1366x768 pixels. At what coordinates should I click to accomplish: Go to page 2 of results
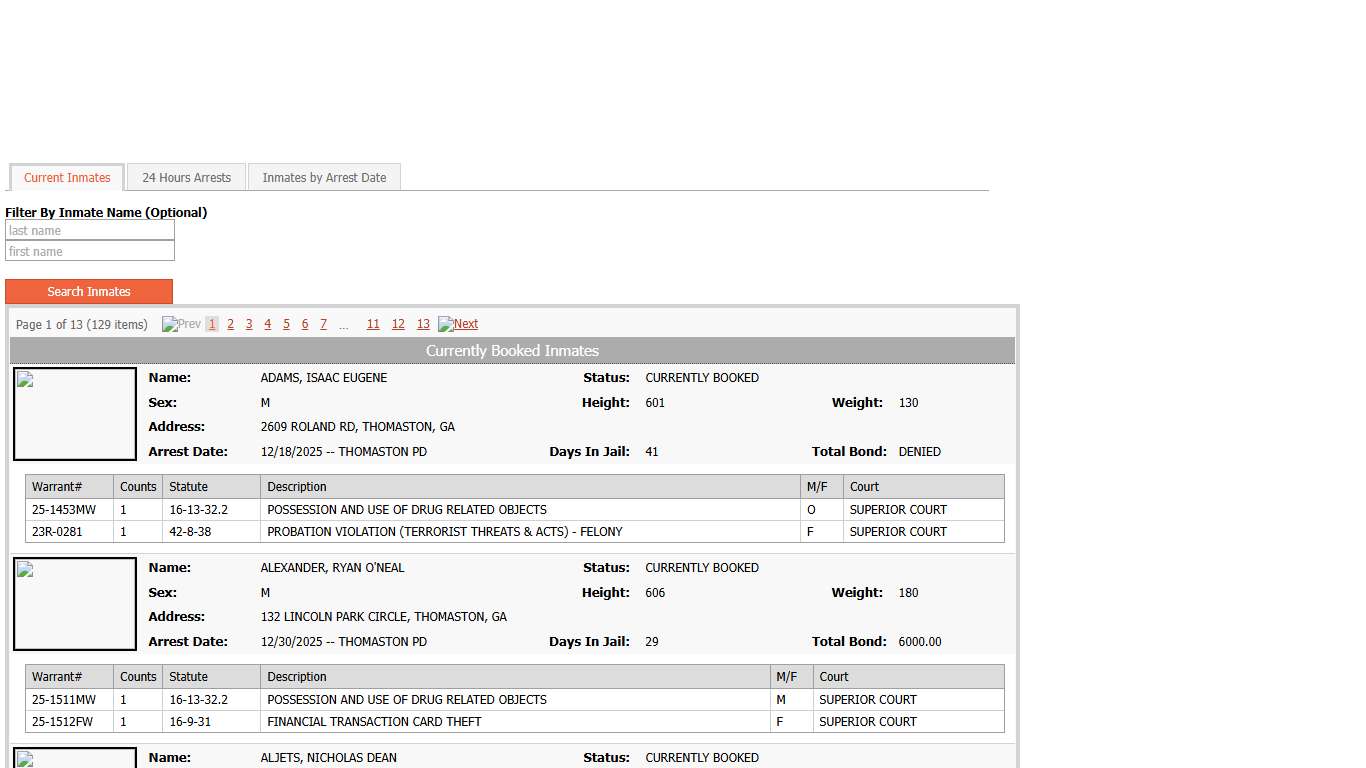click(x=230, y=324)
